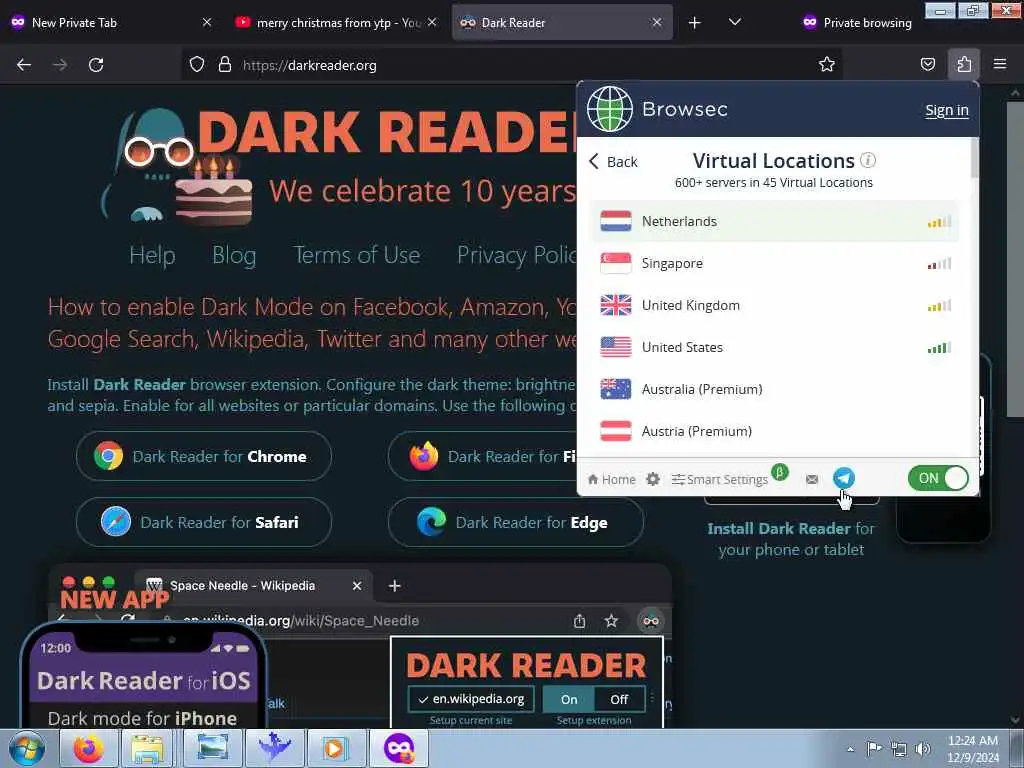Open Smart Settings in Browsec

click(x=720, y=479)
